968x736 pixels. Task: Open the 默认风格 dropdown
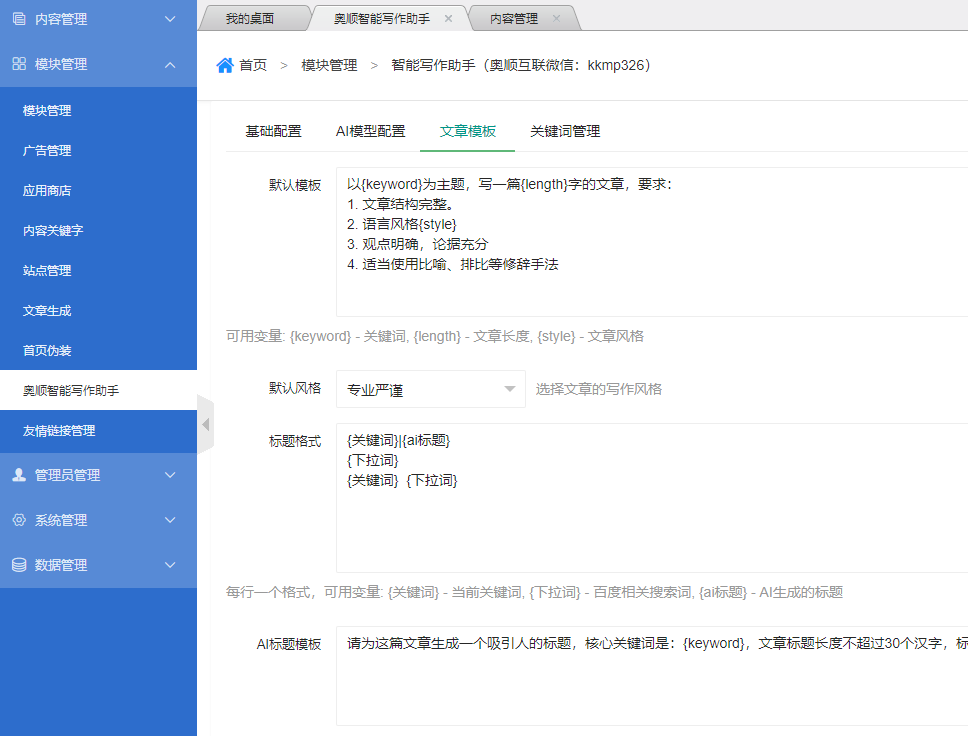(x=430, y=389)
